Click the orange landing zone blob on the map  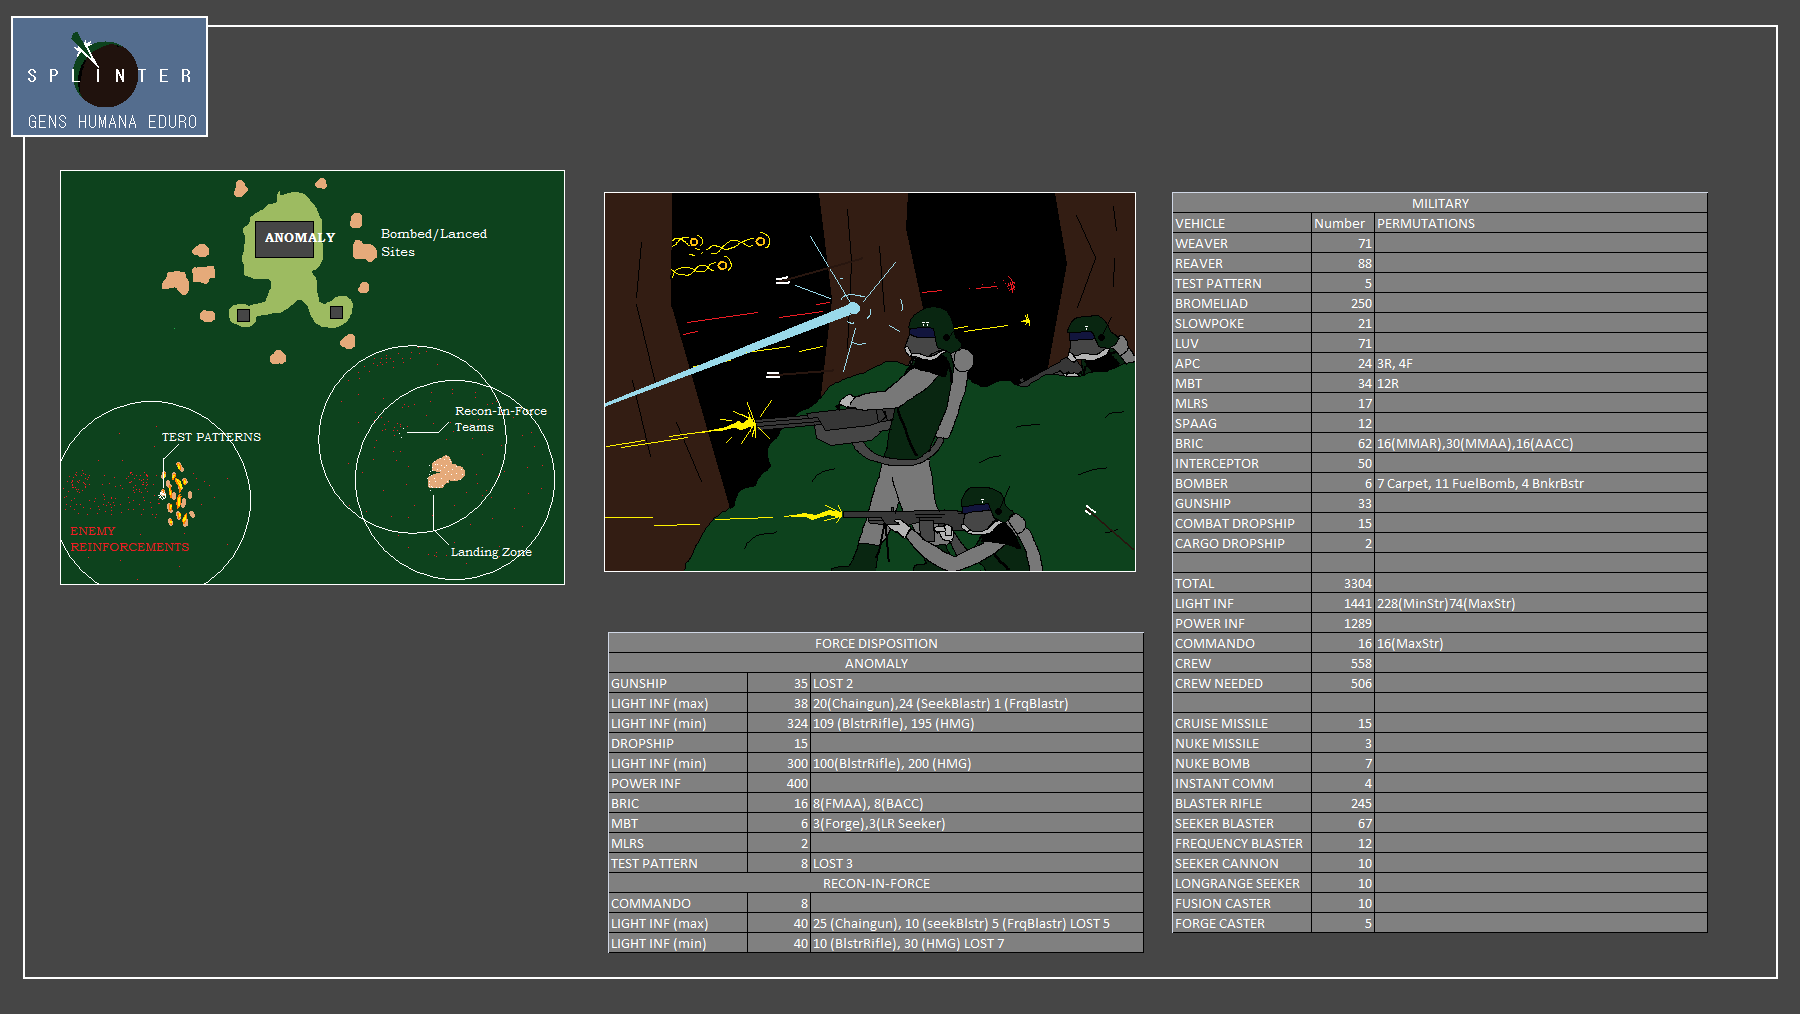point(446,471)
